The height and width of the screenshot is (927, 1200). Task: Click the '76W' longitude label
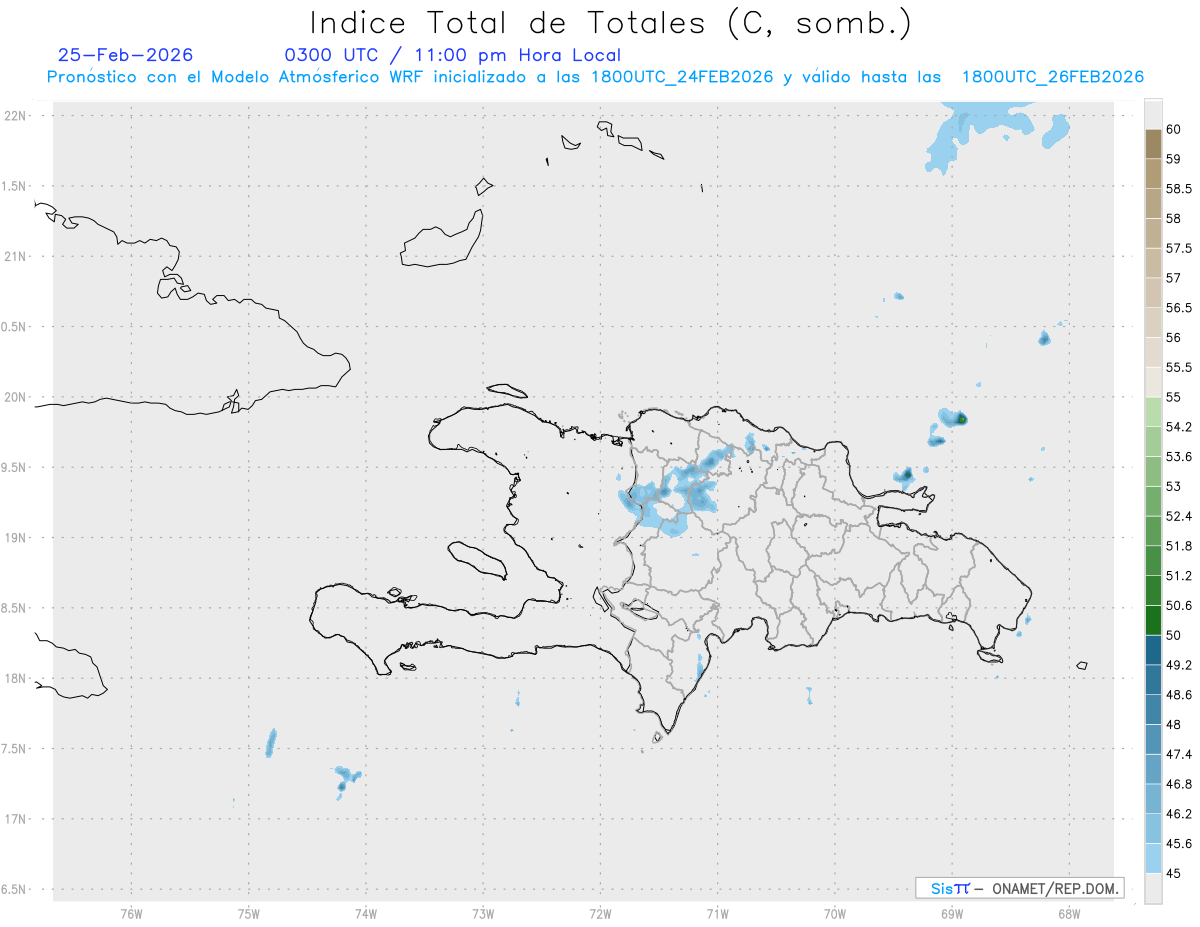click(131, 913)
